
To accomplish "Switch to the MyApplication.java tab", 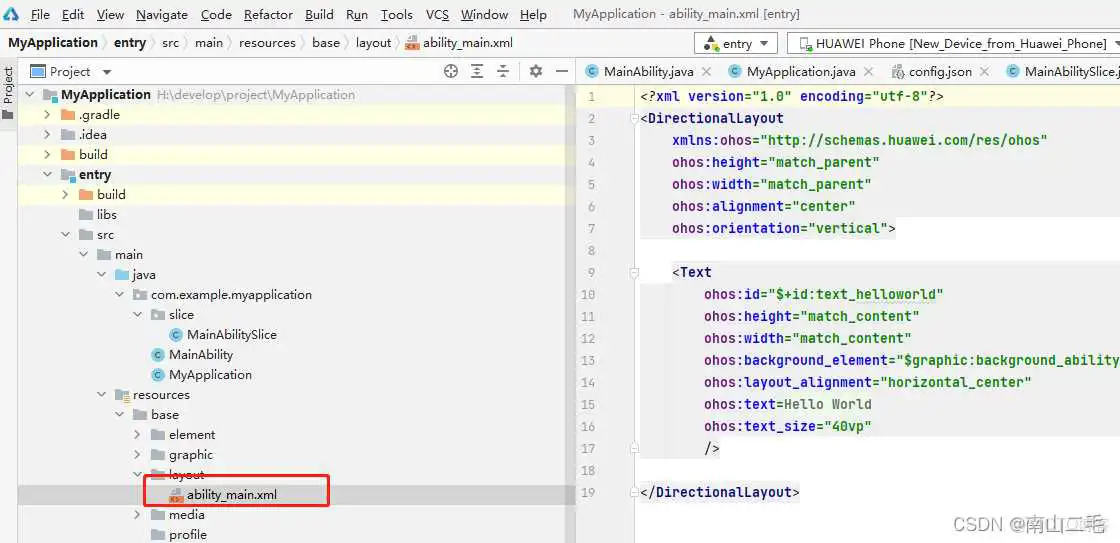I will click(x=800, y=71).
